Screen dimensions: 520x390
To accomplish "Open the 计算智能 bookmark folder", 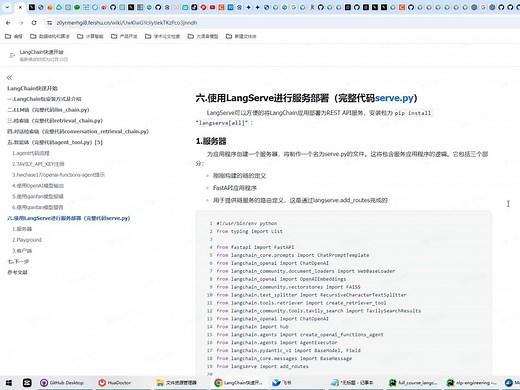I will point(90,36).
